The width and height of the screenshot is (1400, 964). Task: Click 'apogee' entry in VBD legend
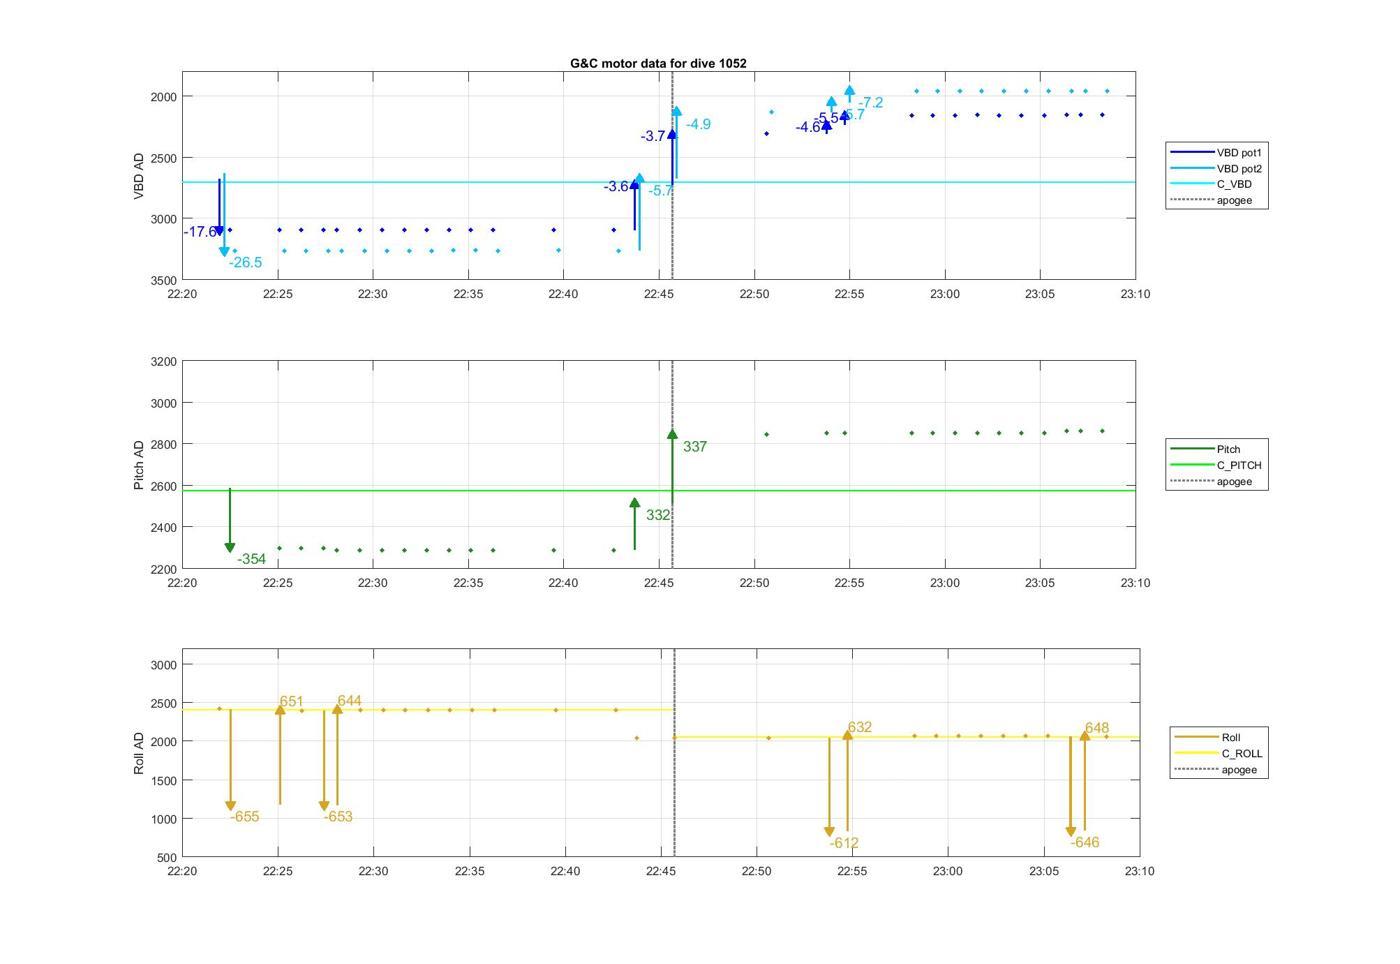click(x=1211, y=200)
